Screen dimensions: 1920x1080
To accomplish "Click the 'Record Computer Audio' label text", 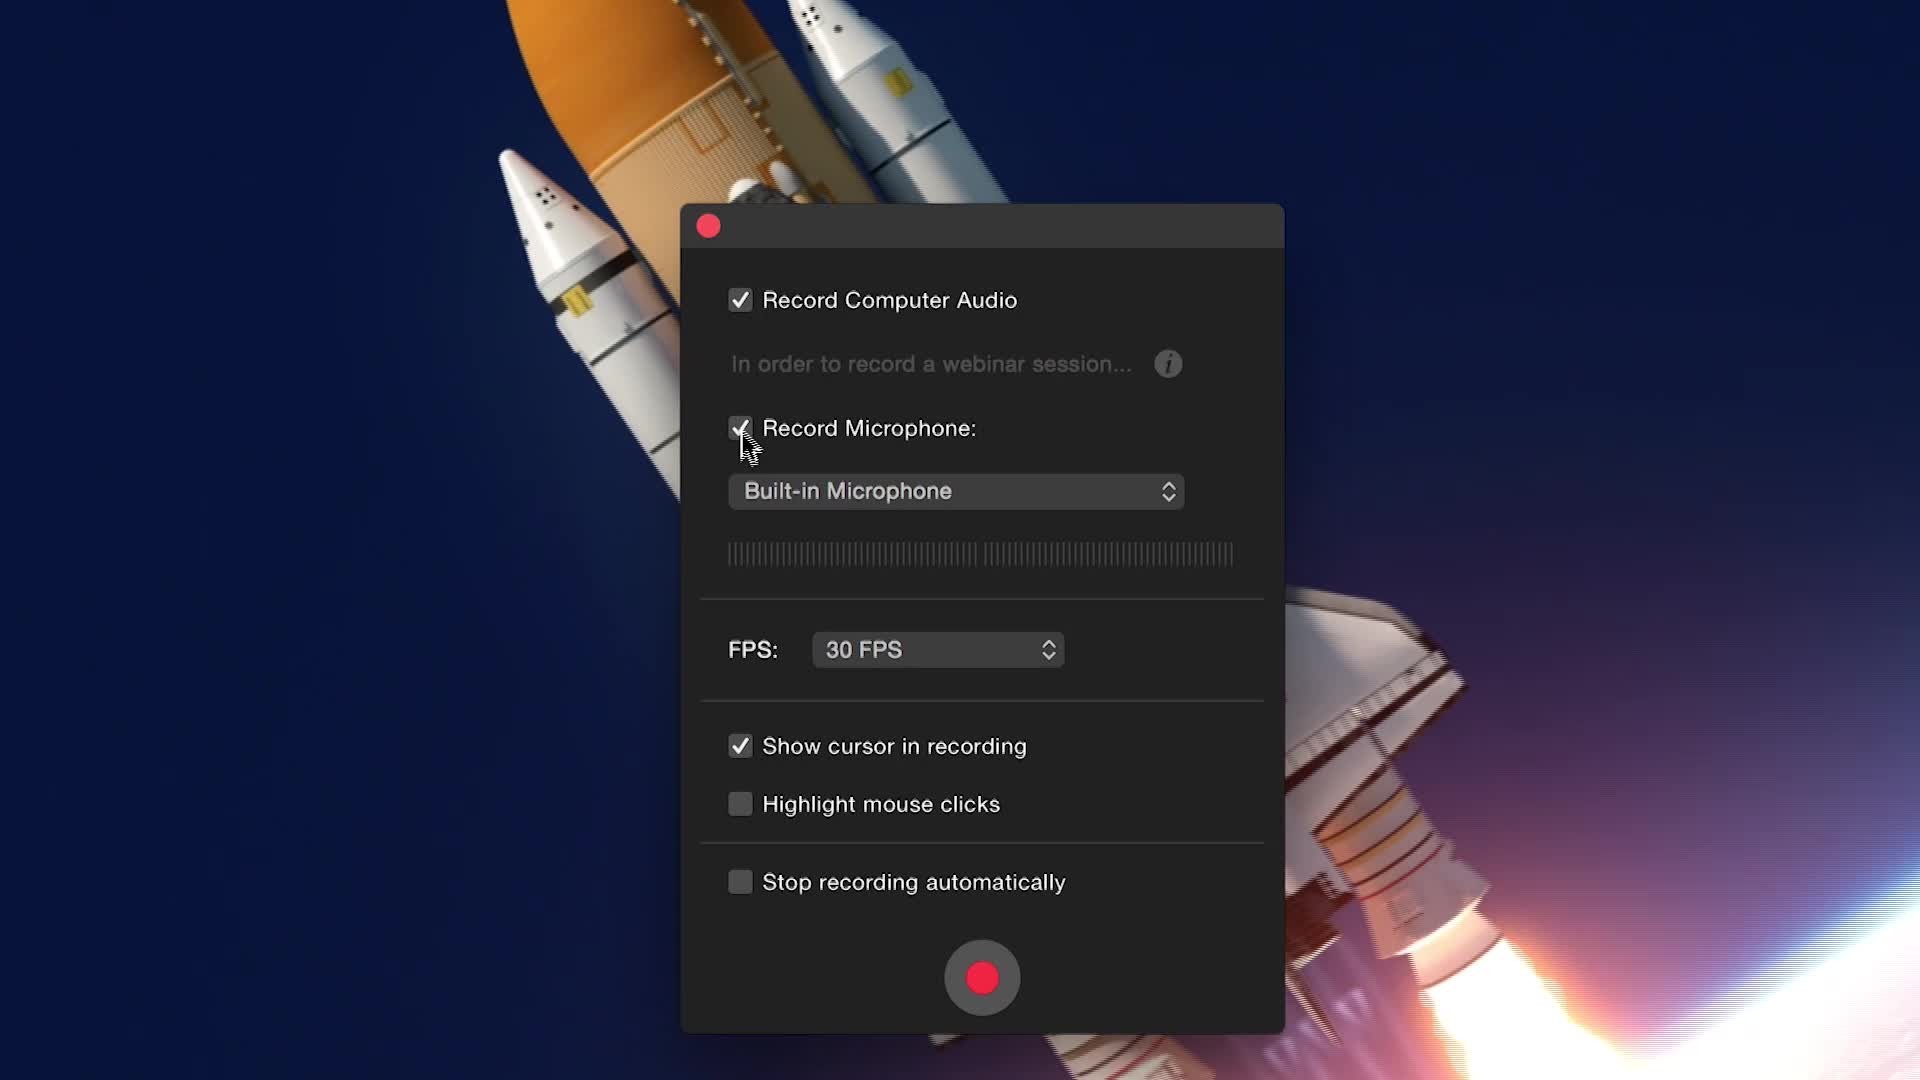I will click(889, 300).
